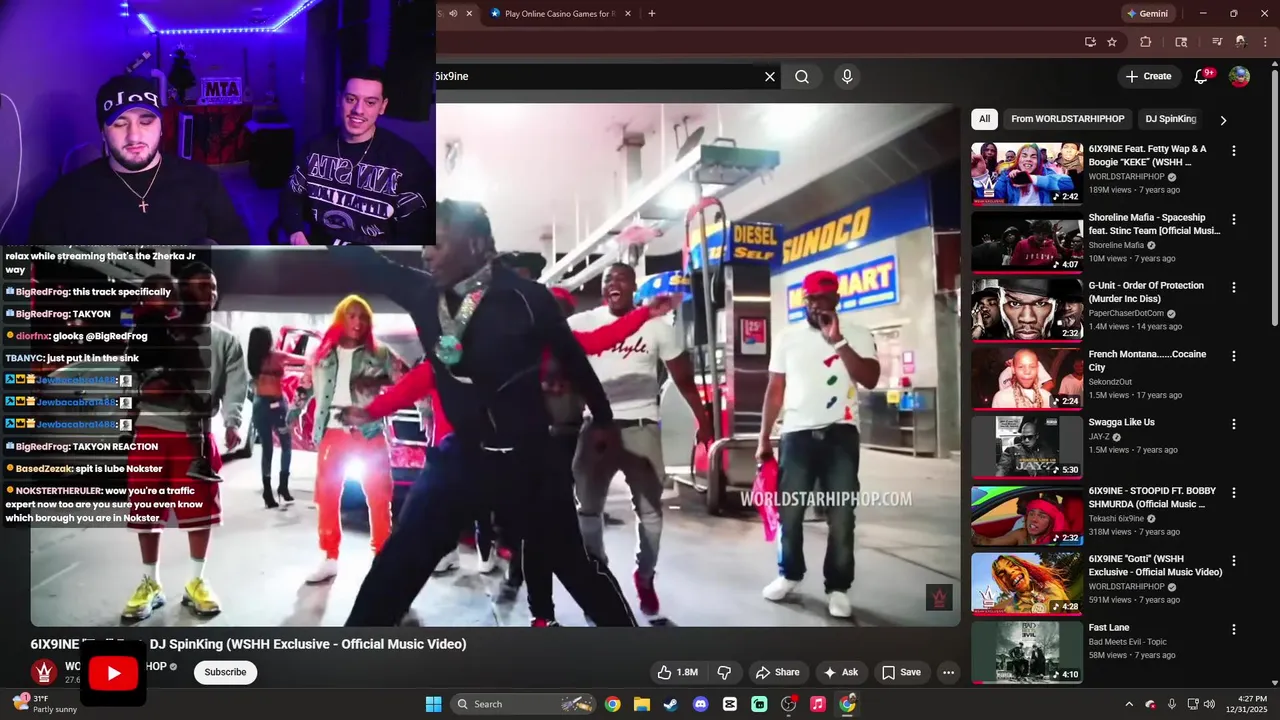Open the Windows Start menu
This screenshot has width=1280, height=720.
tap(433, 704)
